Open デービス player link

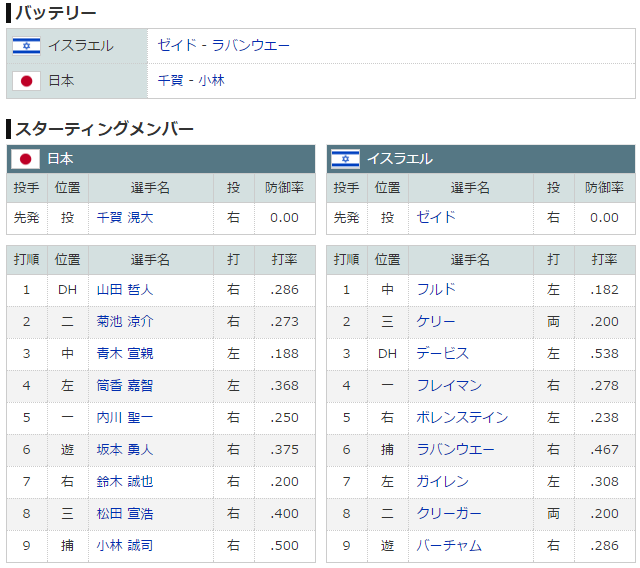pyautogui.click(x=442, y=353)
